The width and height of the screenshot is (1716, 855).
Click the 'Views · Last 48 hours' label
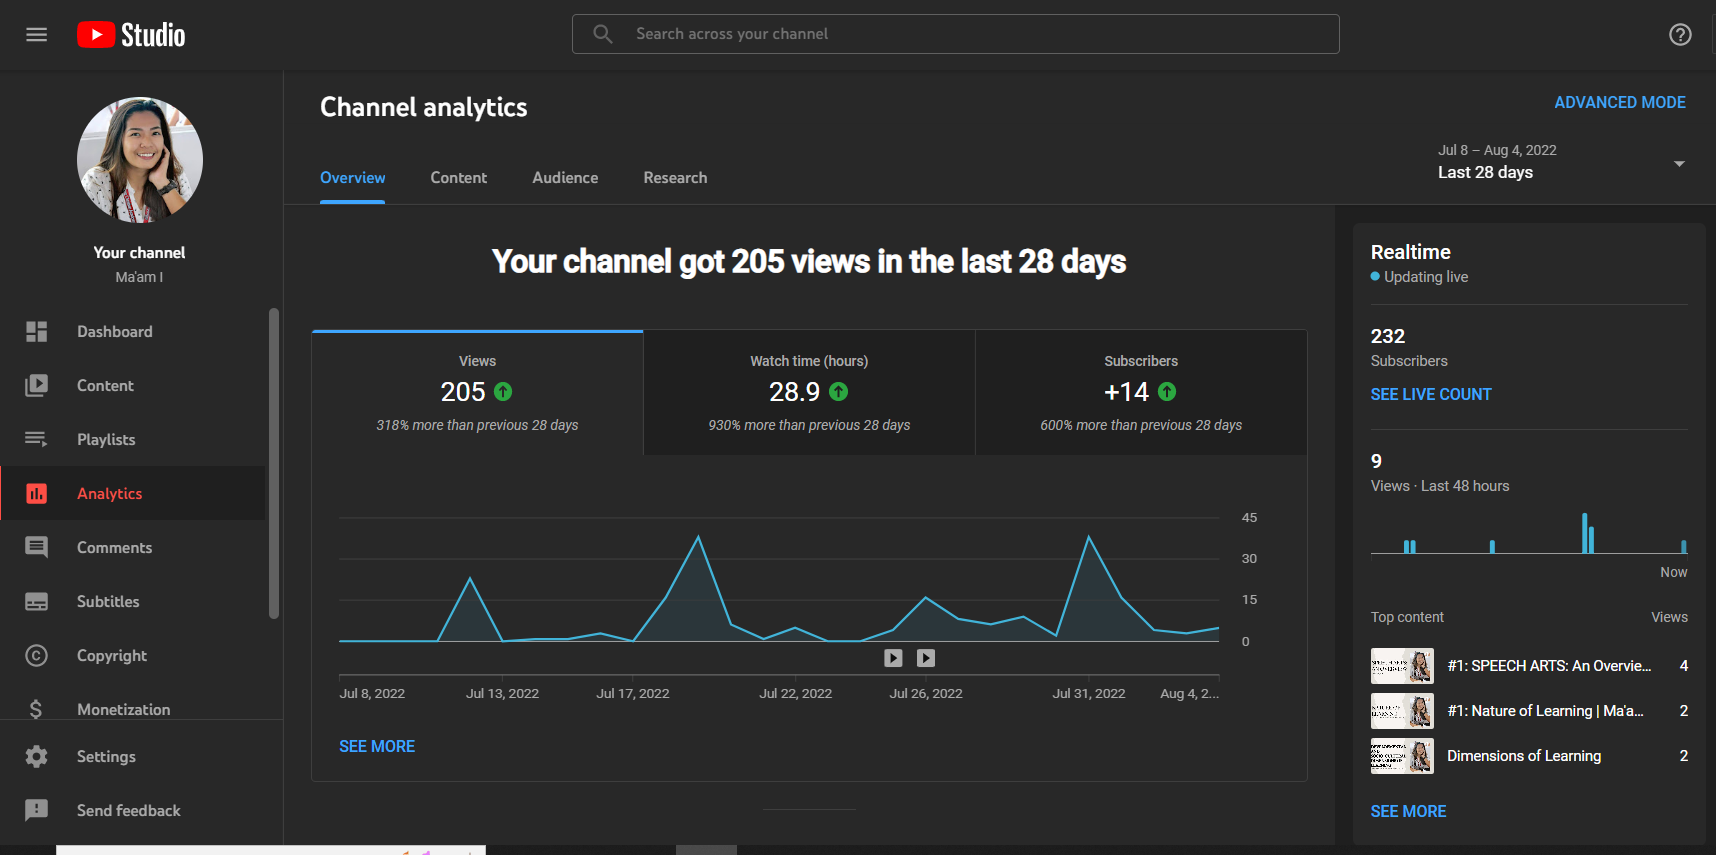[1440, 486]
